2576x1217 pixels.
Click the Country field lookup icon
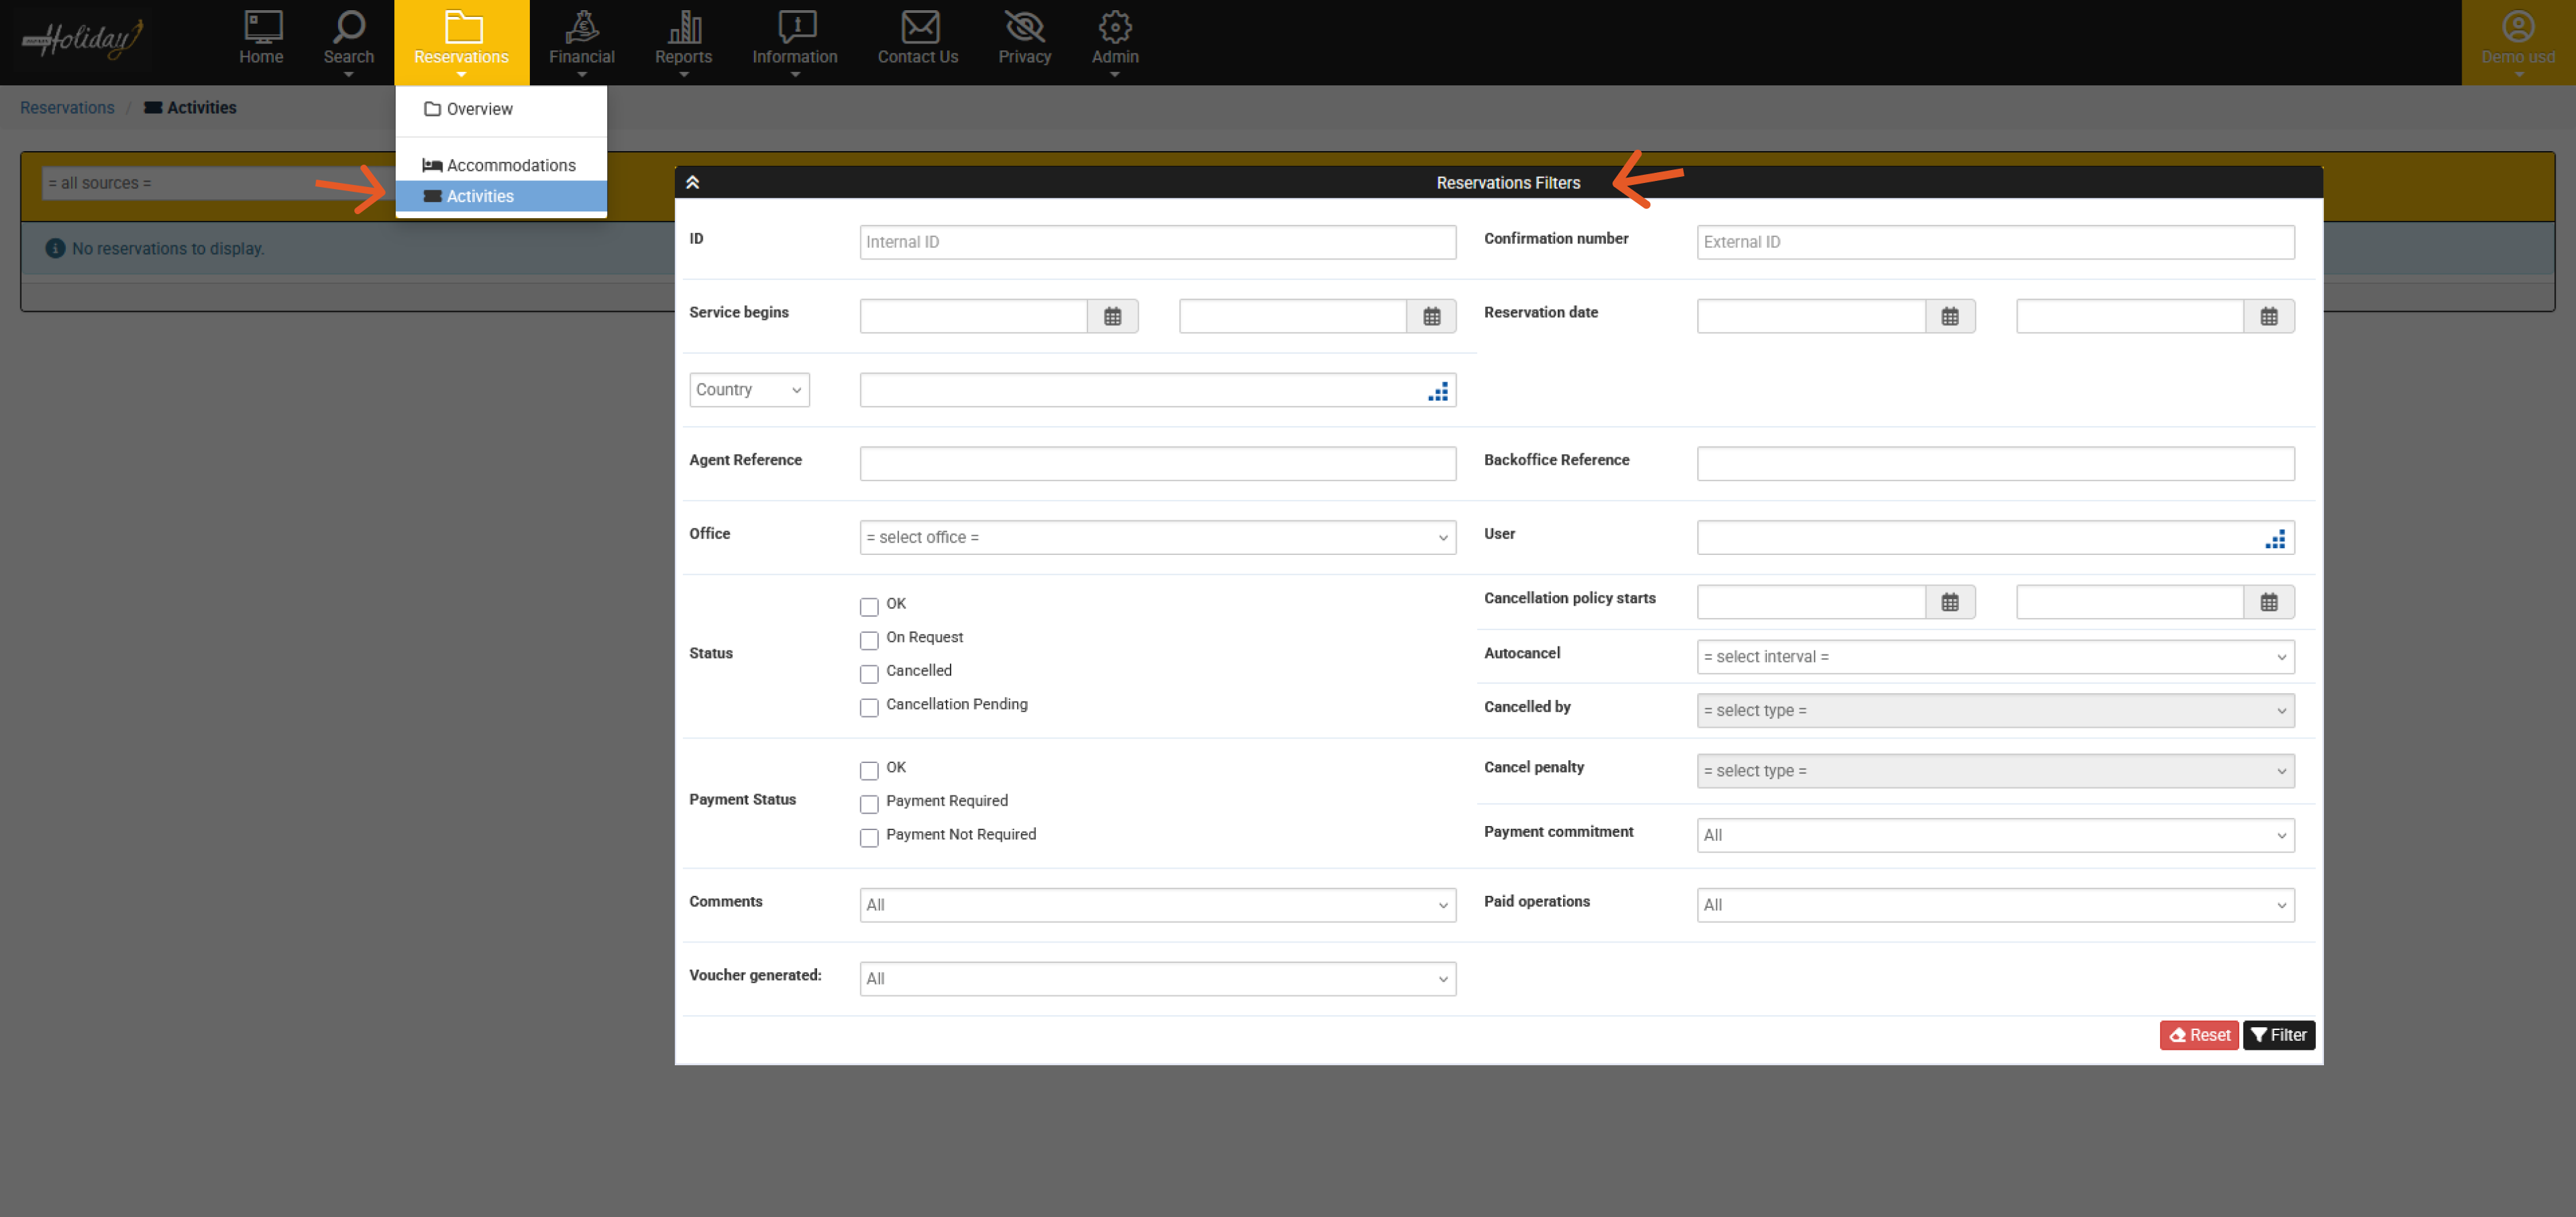pos(1437,392)
